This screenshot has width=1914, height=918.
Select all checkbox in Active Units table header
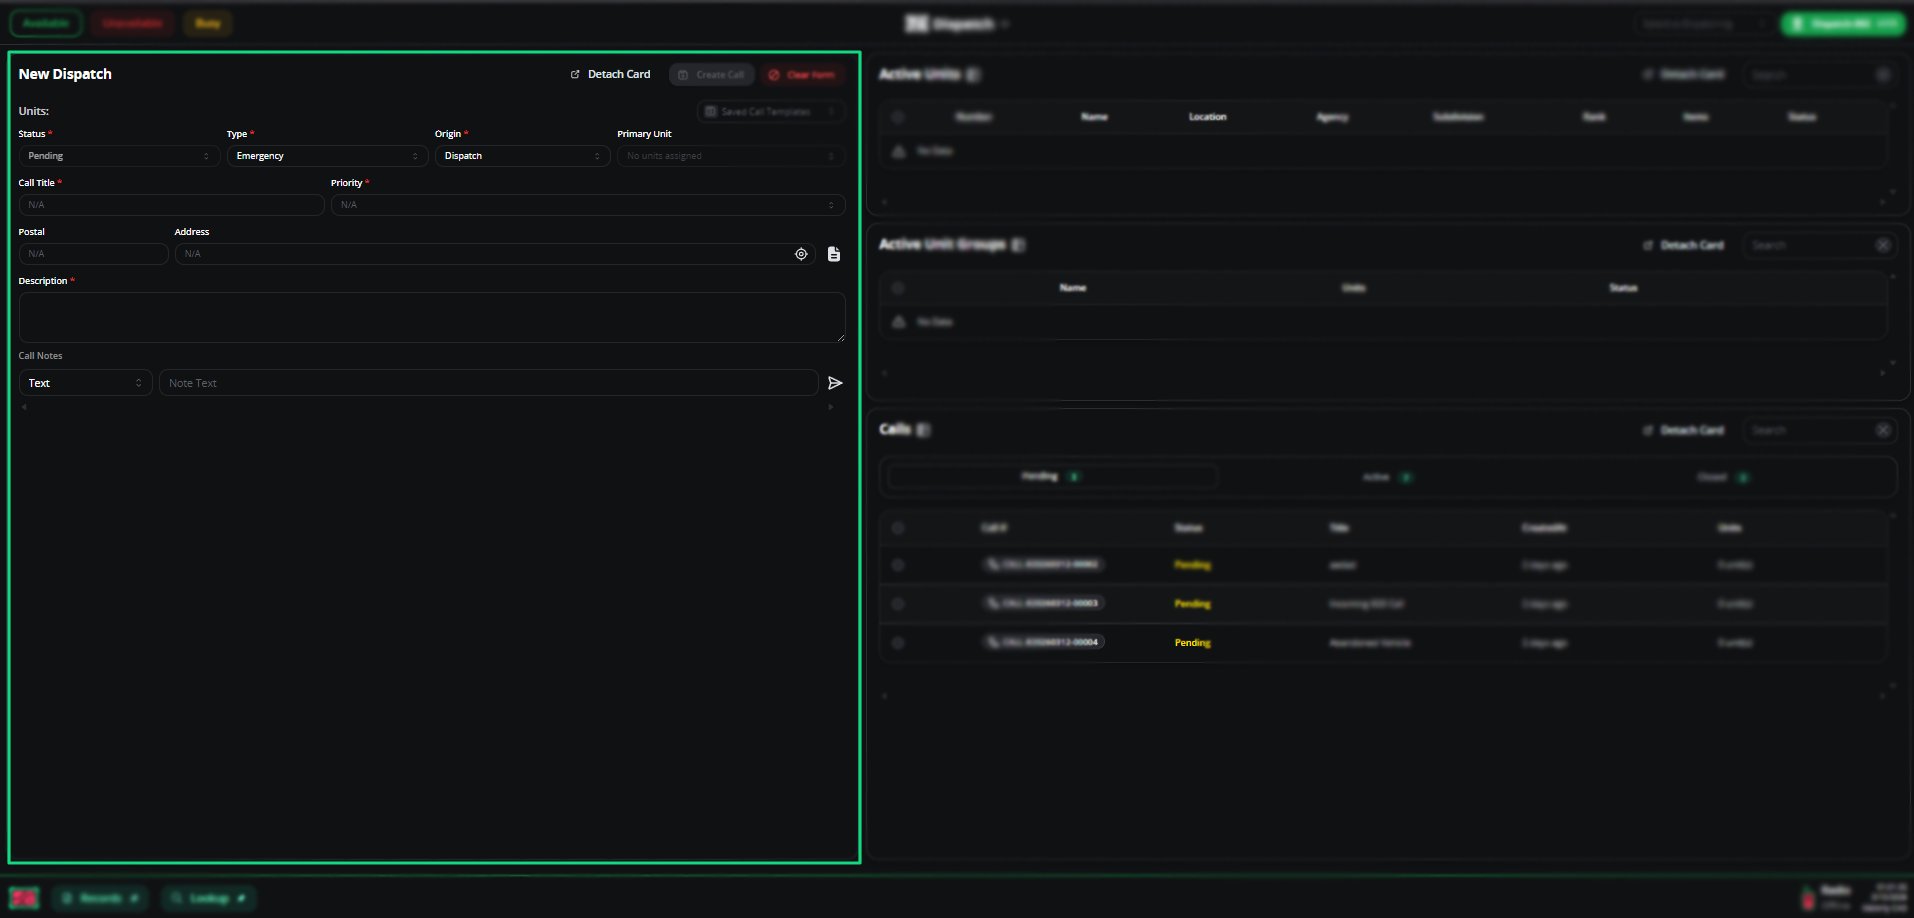pos(898,117)
